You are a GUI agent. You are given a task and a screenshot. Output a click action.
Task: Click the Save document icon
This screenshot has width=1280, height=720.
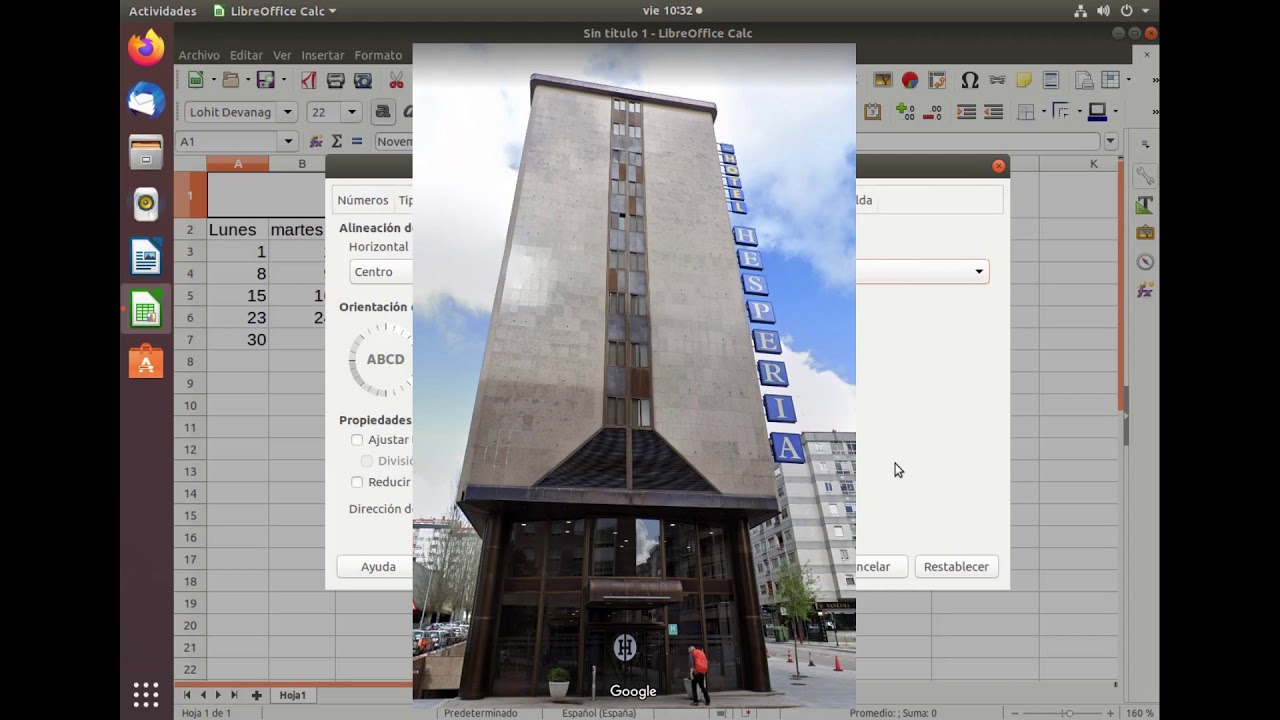point(265,80)
